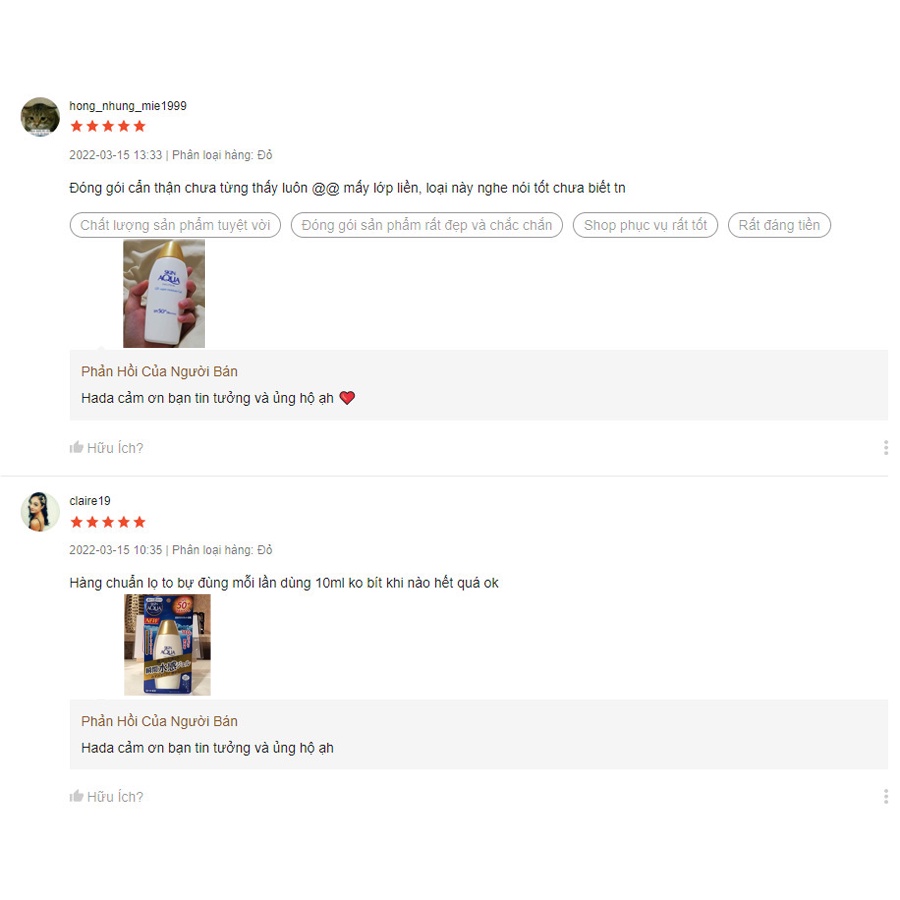Viewport: 900px width, 900px height.
Task: Click the red heart emoji in seller reply
Action: tap(347, 398)
